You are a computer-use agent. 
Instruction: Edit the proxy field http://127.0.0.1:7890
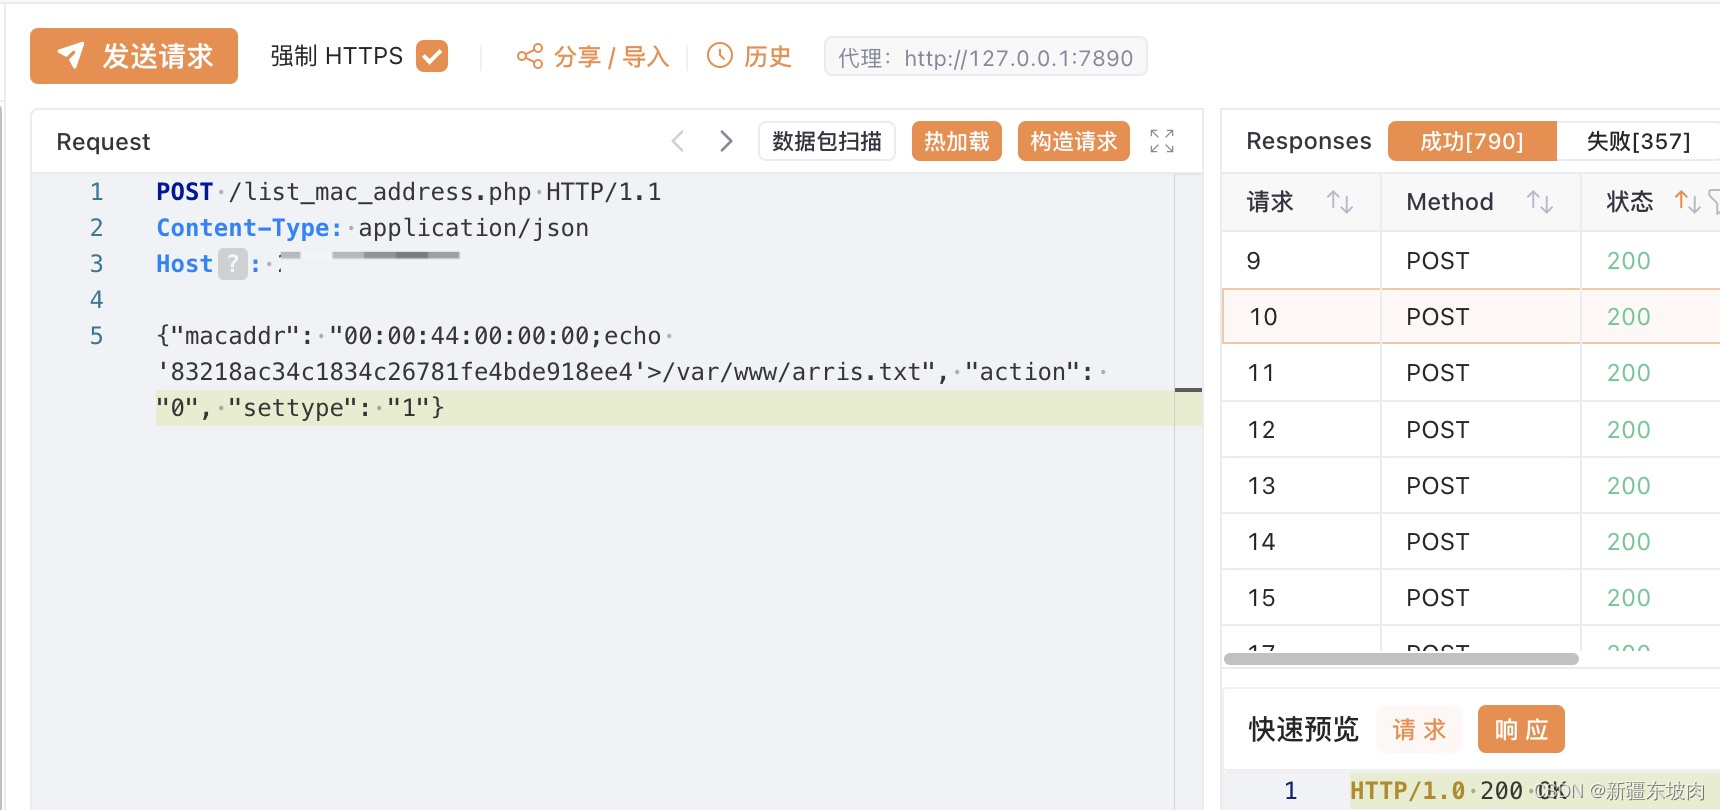point(985,57)
